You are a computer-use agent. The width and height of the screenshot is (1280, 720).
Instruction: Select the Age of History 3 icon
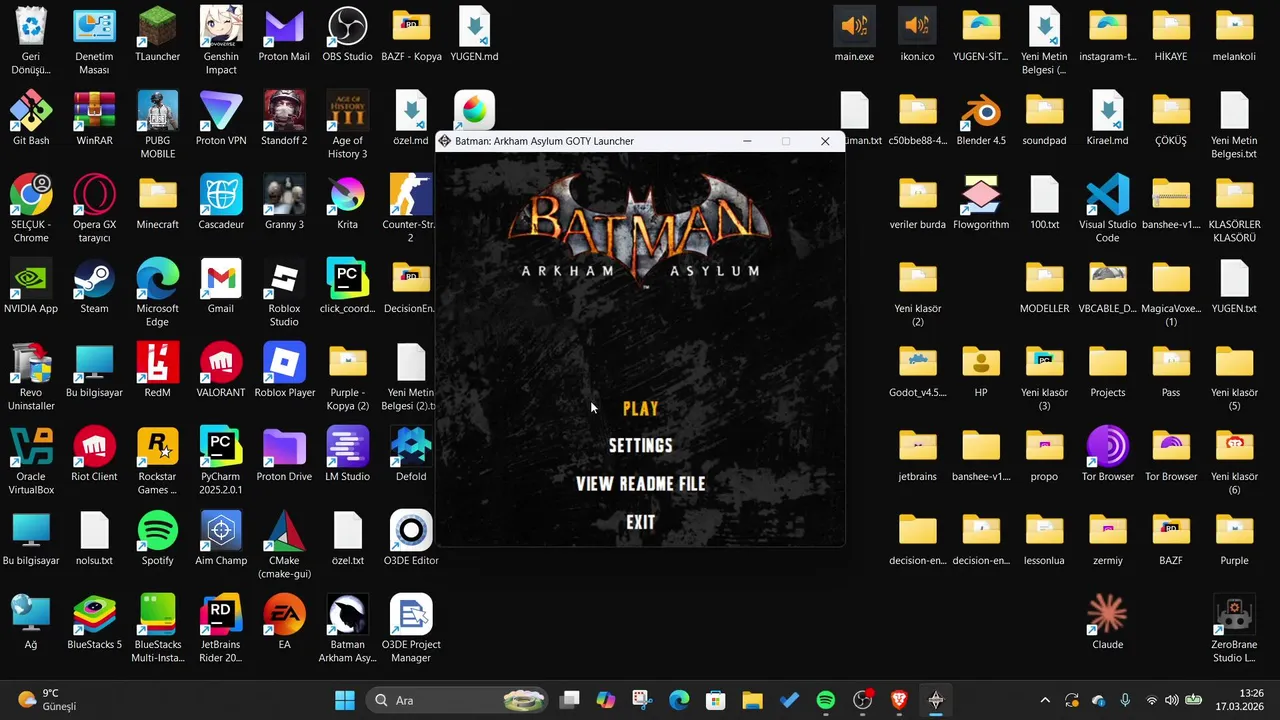(347, 124)
